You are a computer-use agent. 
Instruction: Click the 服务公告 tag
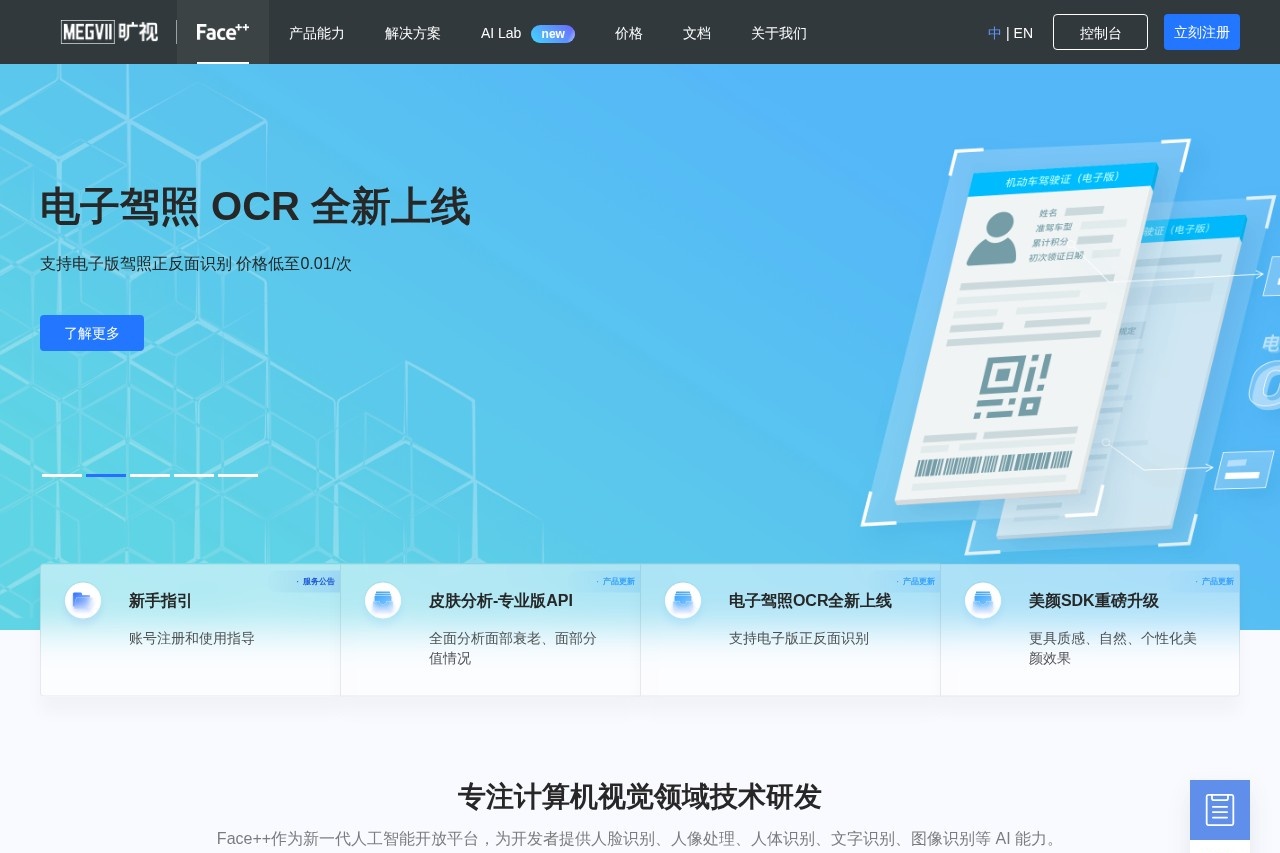point(315,581)
